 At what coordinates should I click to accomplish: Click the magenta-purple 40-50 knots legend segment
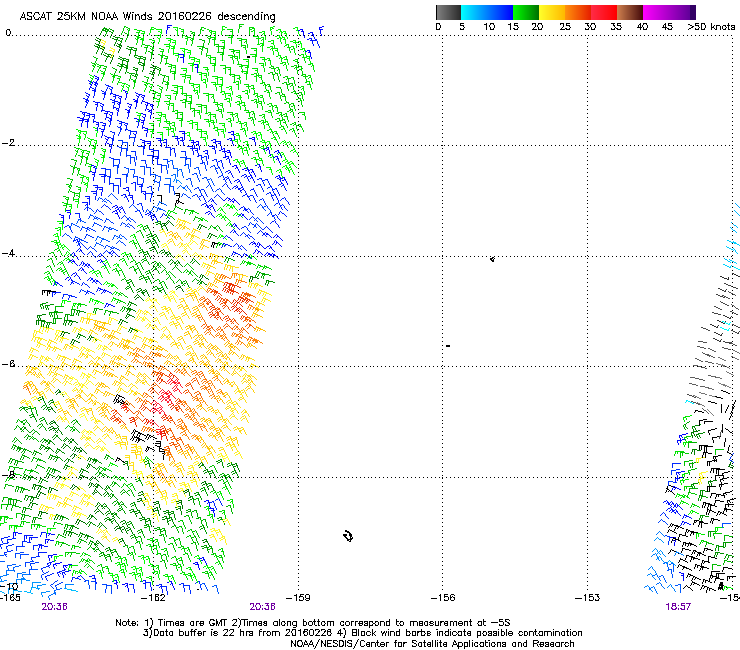(669, 12)
